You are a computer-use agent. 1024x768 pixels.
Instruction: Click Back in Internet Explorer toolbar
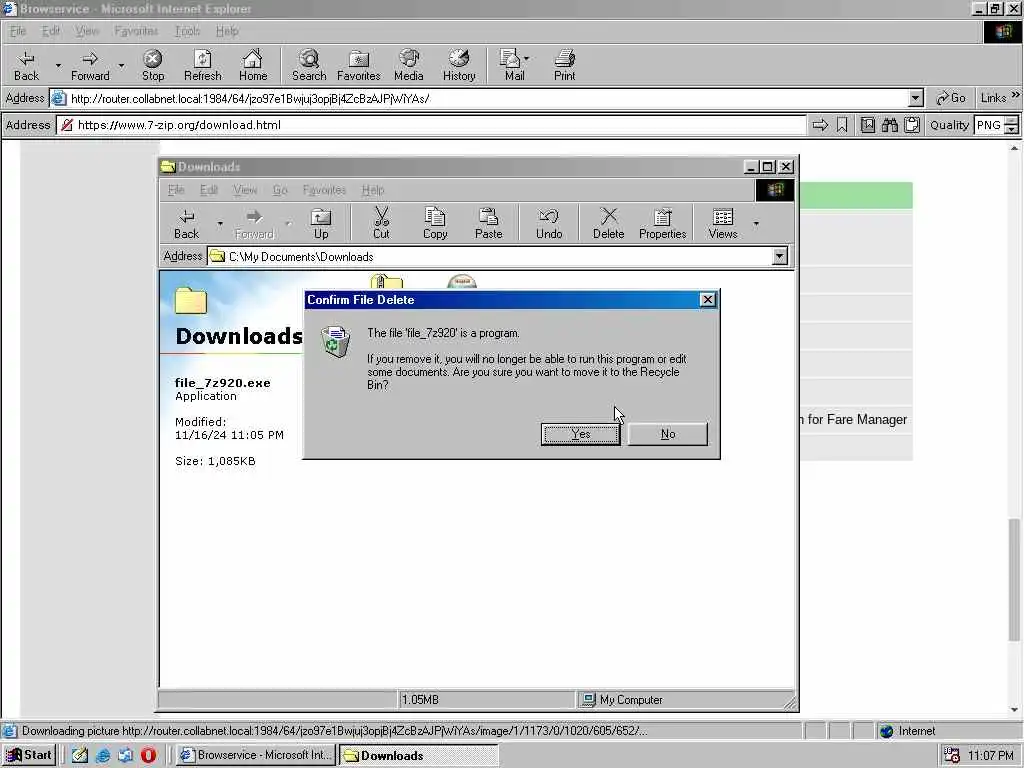[x=27, y=65]
